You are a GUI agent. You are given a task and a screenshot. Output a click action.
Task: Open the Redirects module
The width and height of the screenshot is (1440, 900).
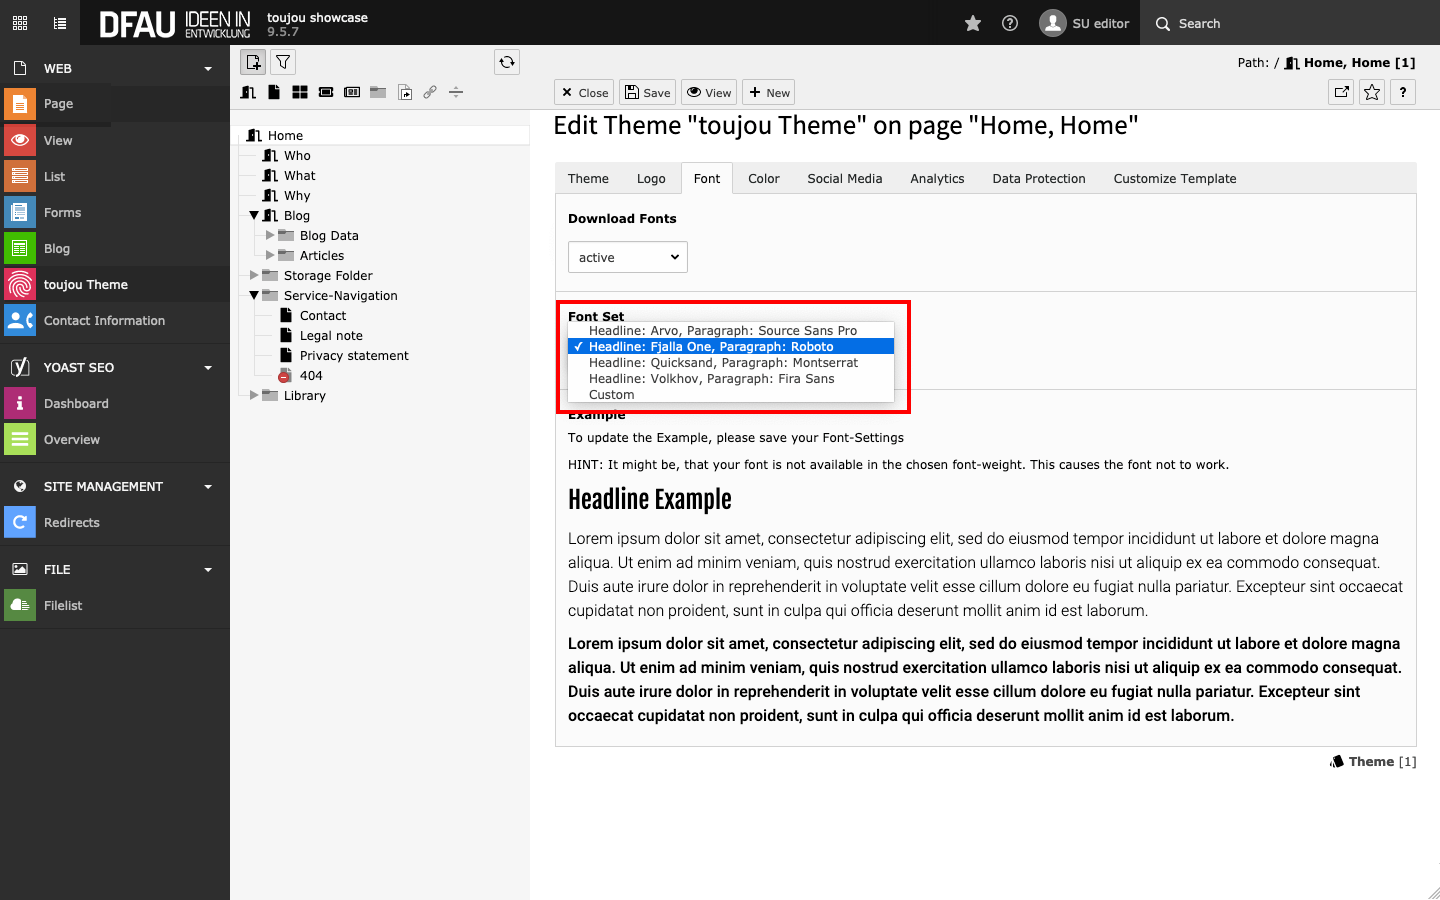(x=71, y=523)
